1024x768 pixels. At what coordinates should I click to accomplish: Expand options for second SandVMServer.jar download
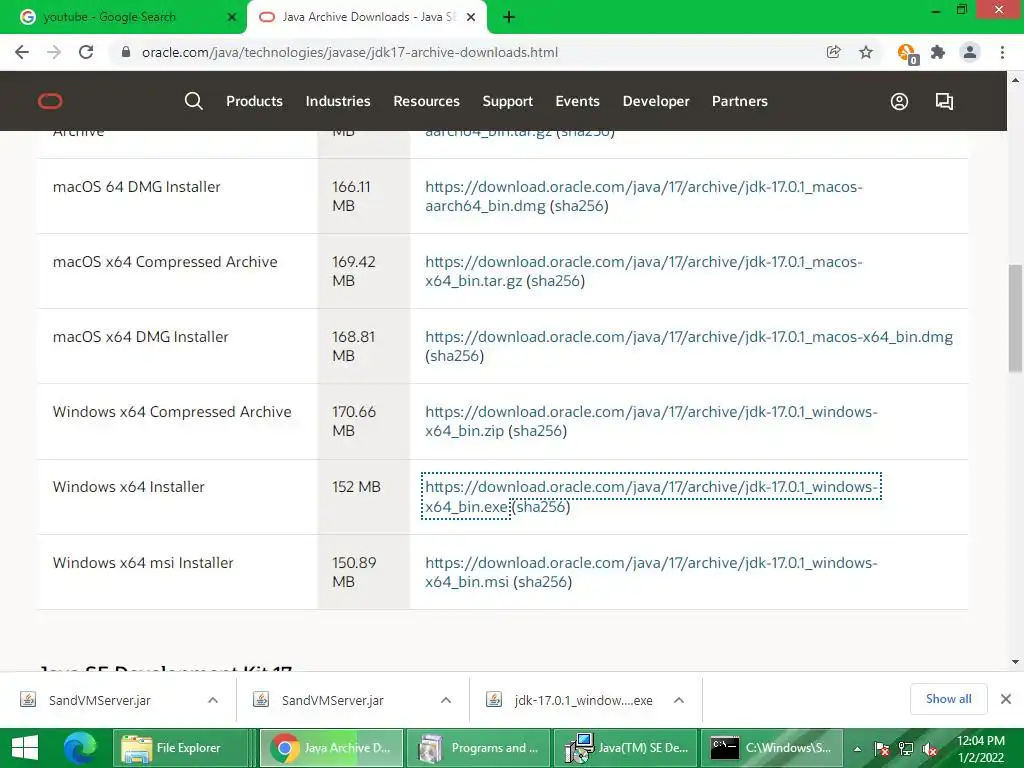coord(446,700)
